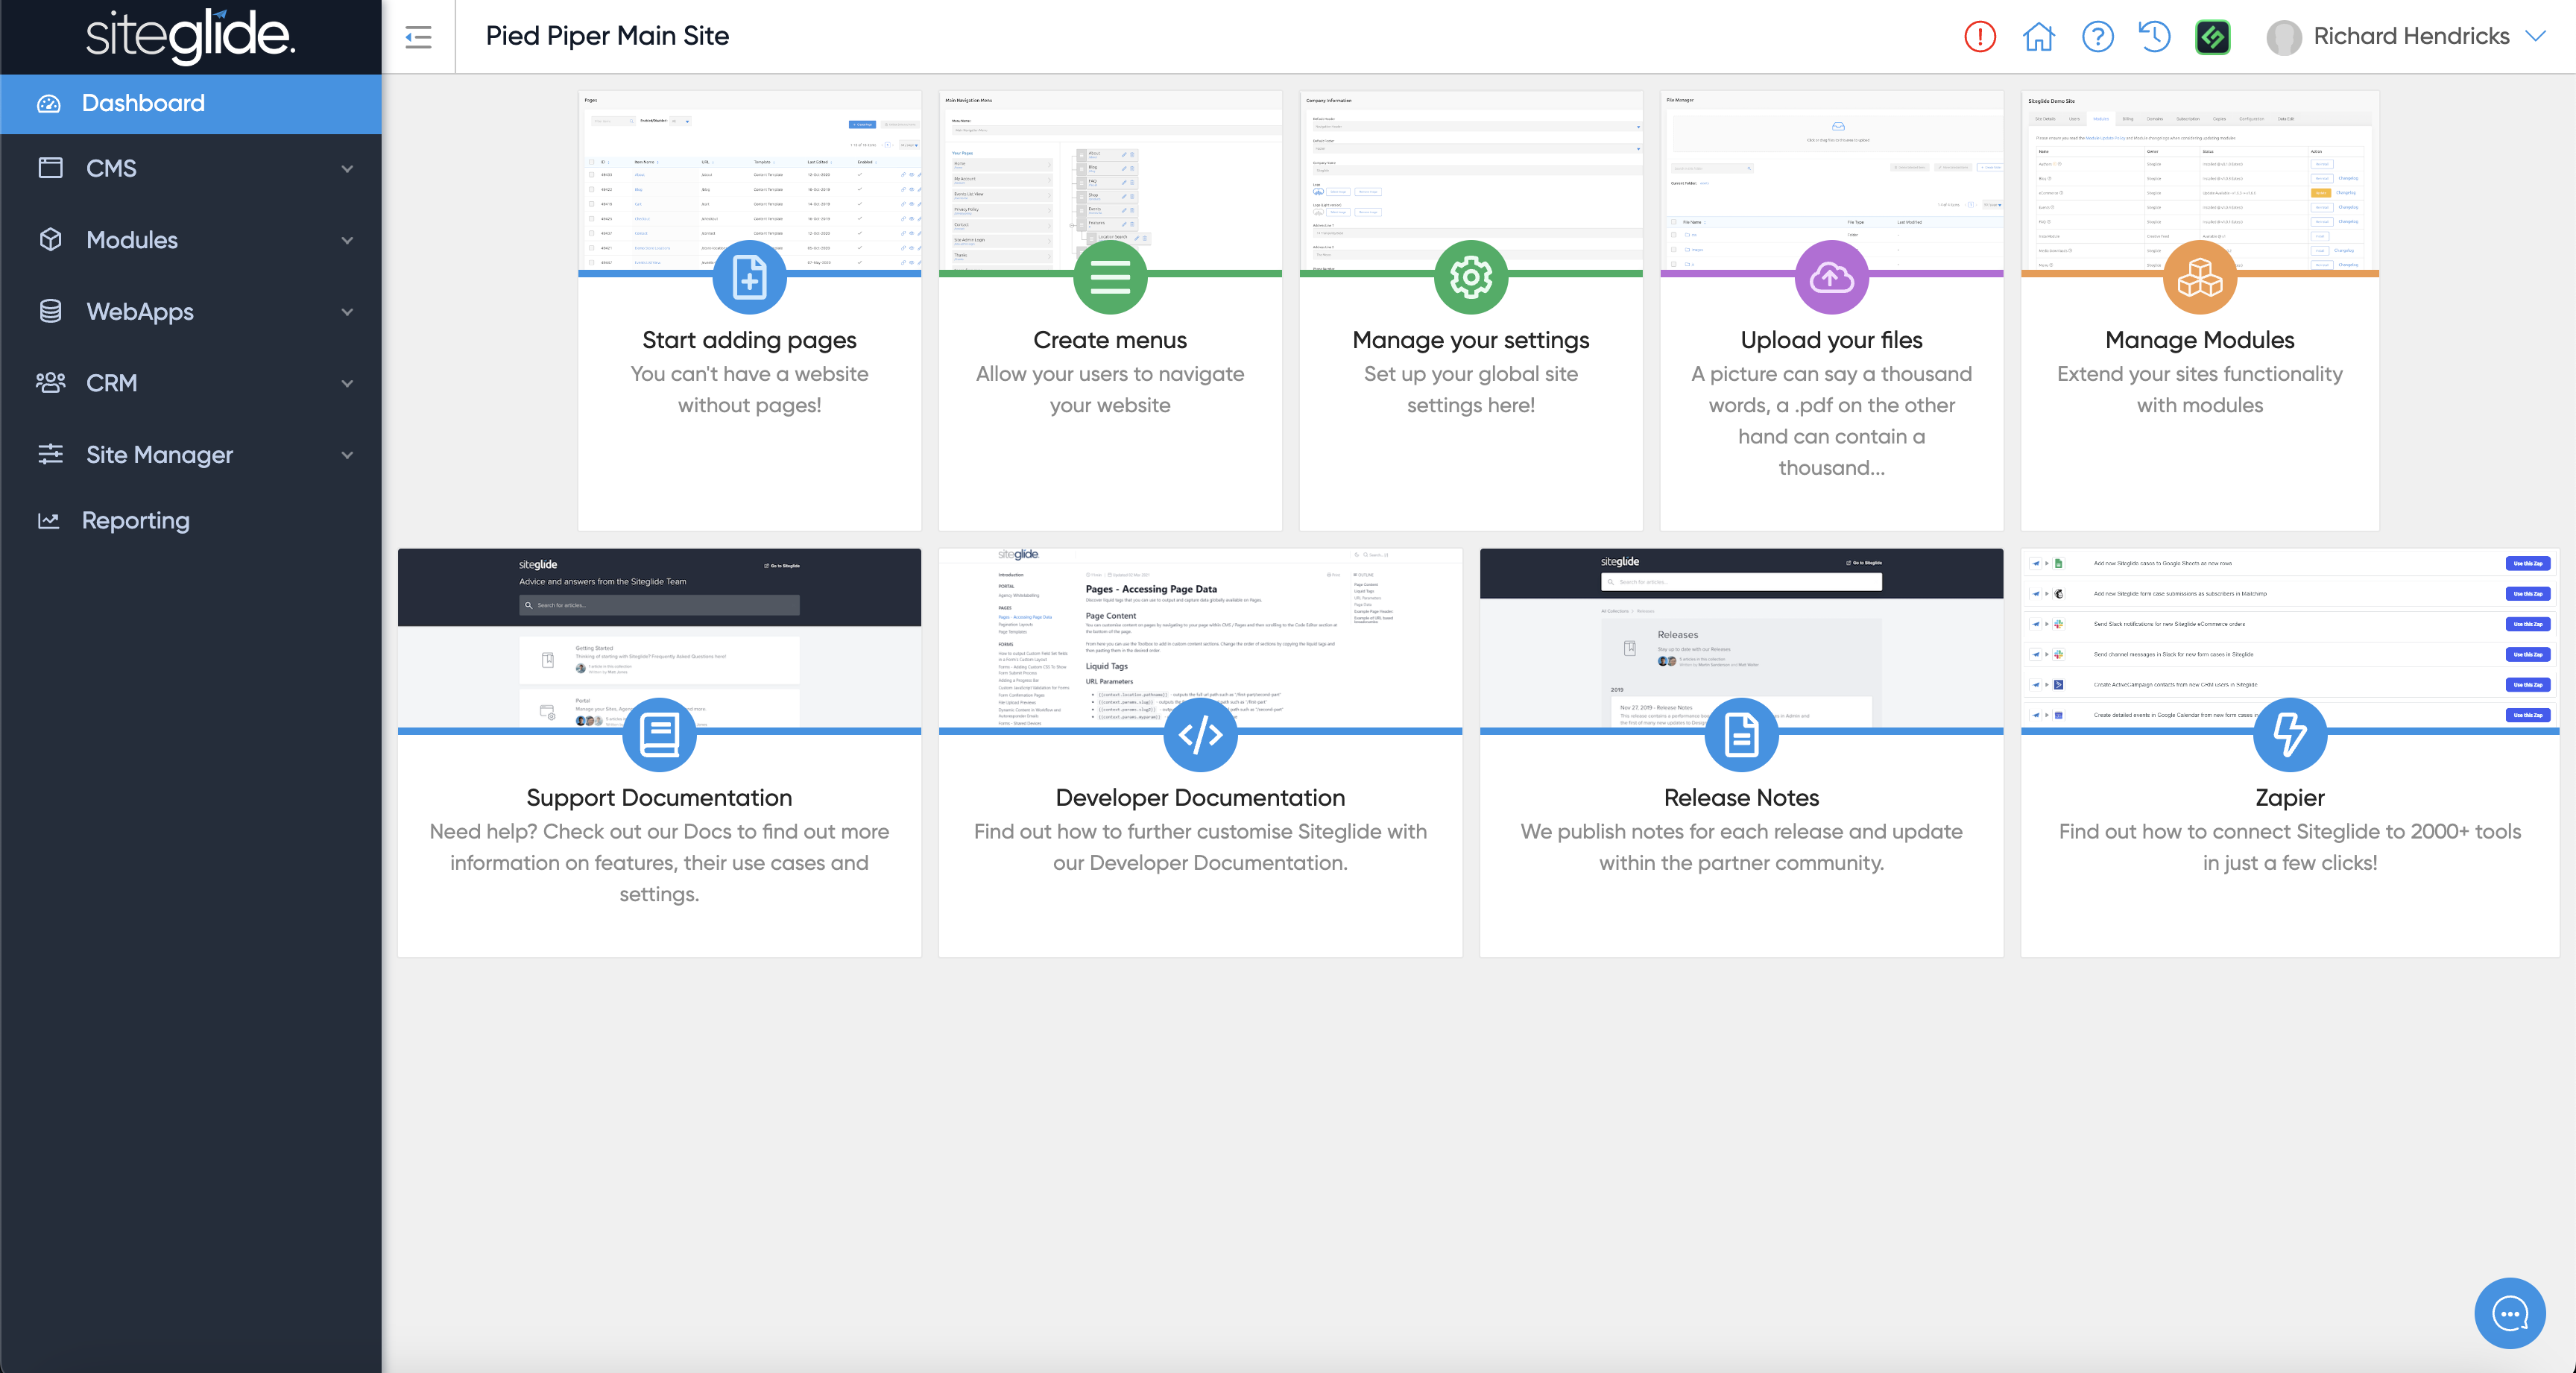Click the help question mark icon
The height and width of the screenshot is (1373, 2576).
2097,37
